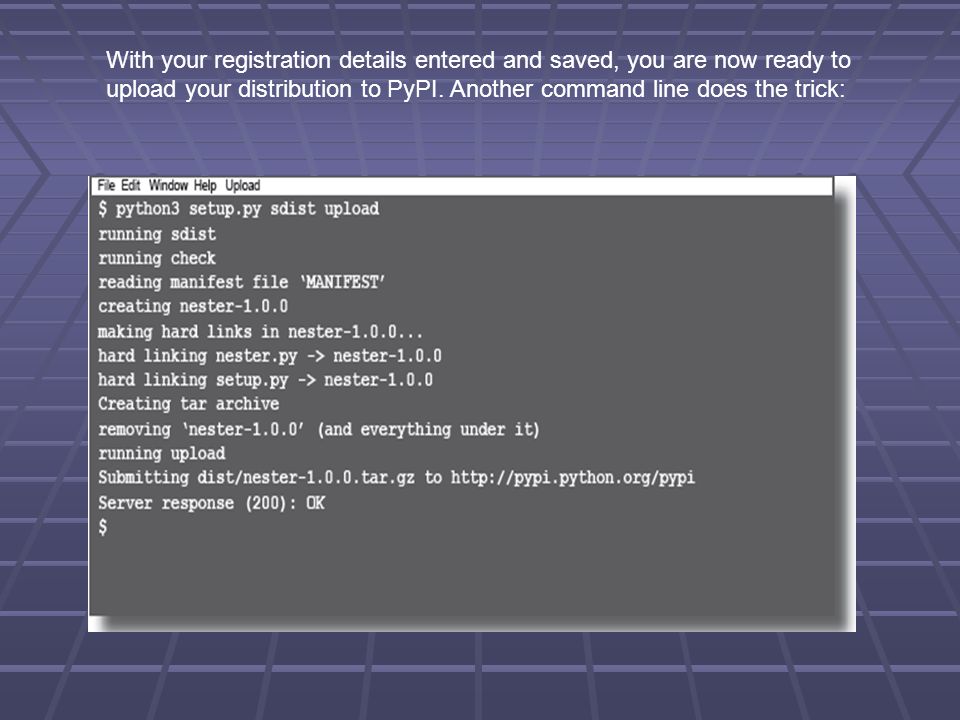Click the 'Server response (200): OK' line
Viewport: 960px width, 720px height.
click(211, 503)
